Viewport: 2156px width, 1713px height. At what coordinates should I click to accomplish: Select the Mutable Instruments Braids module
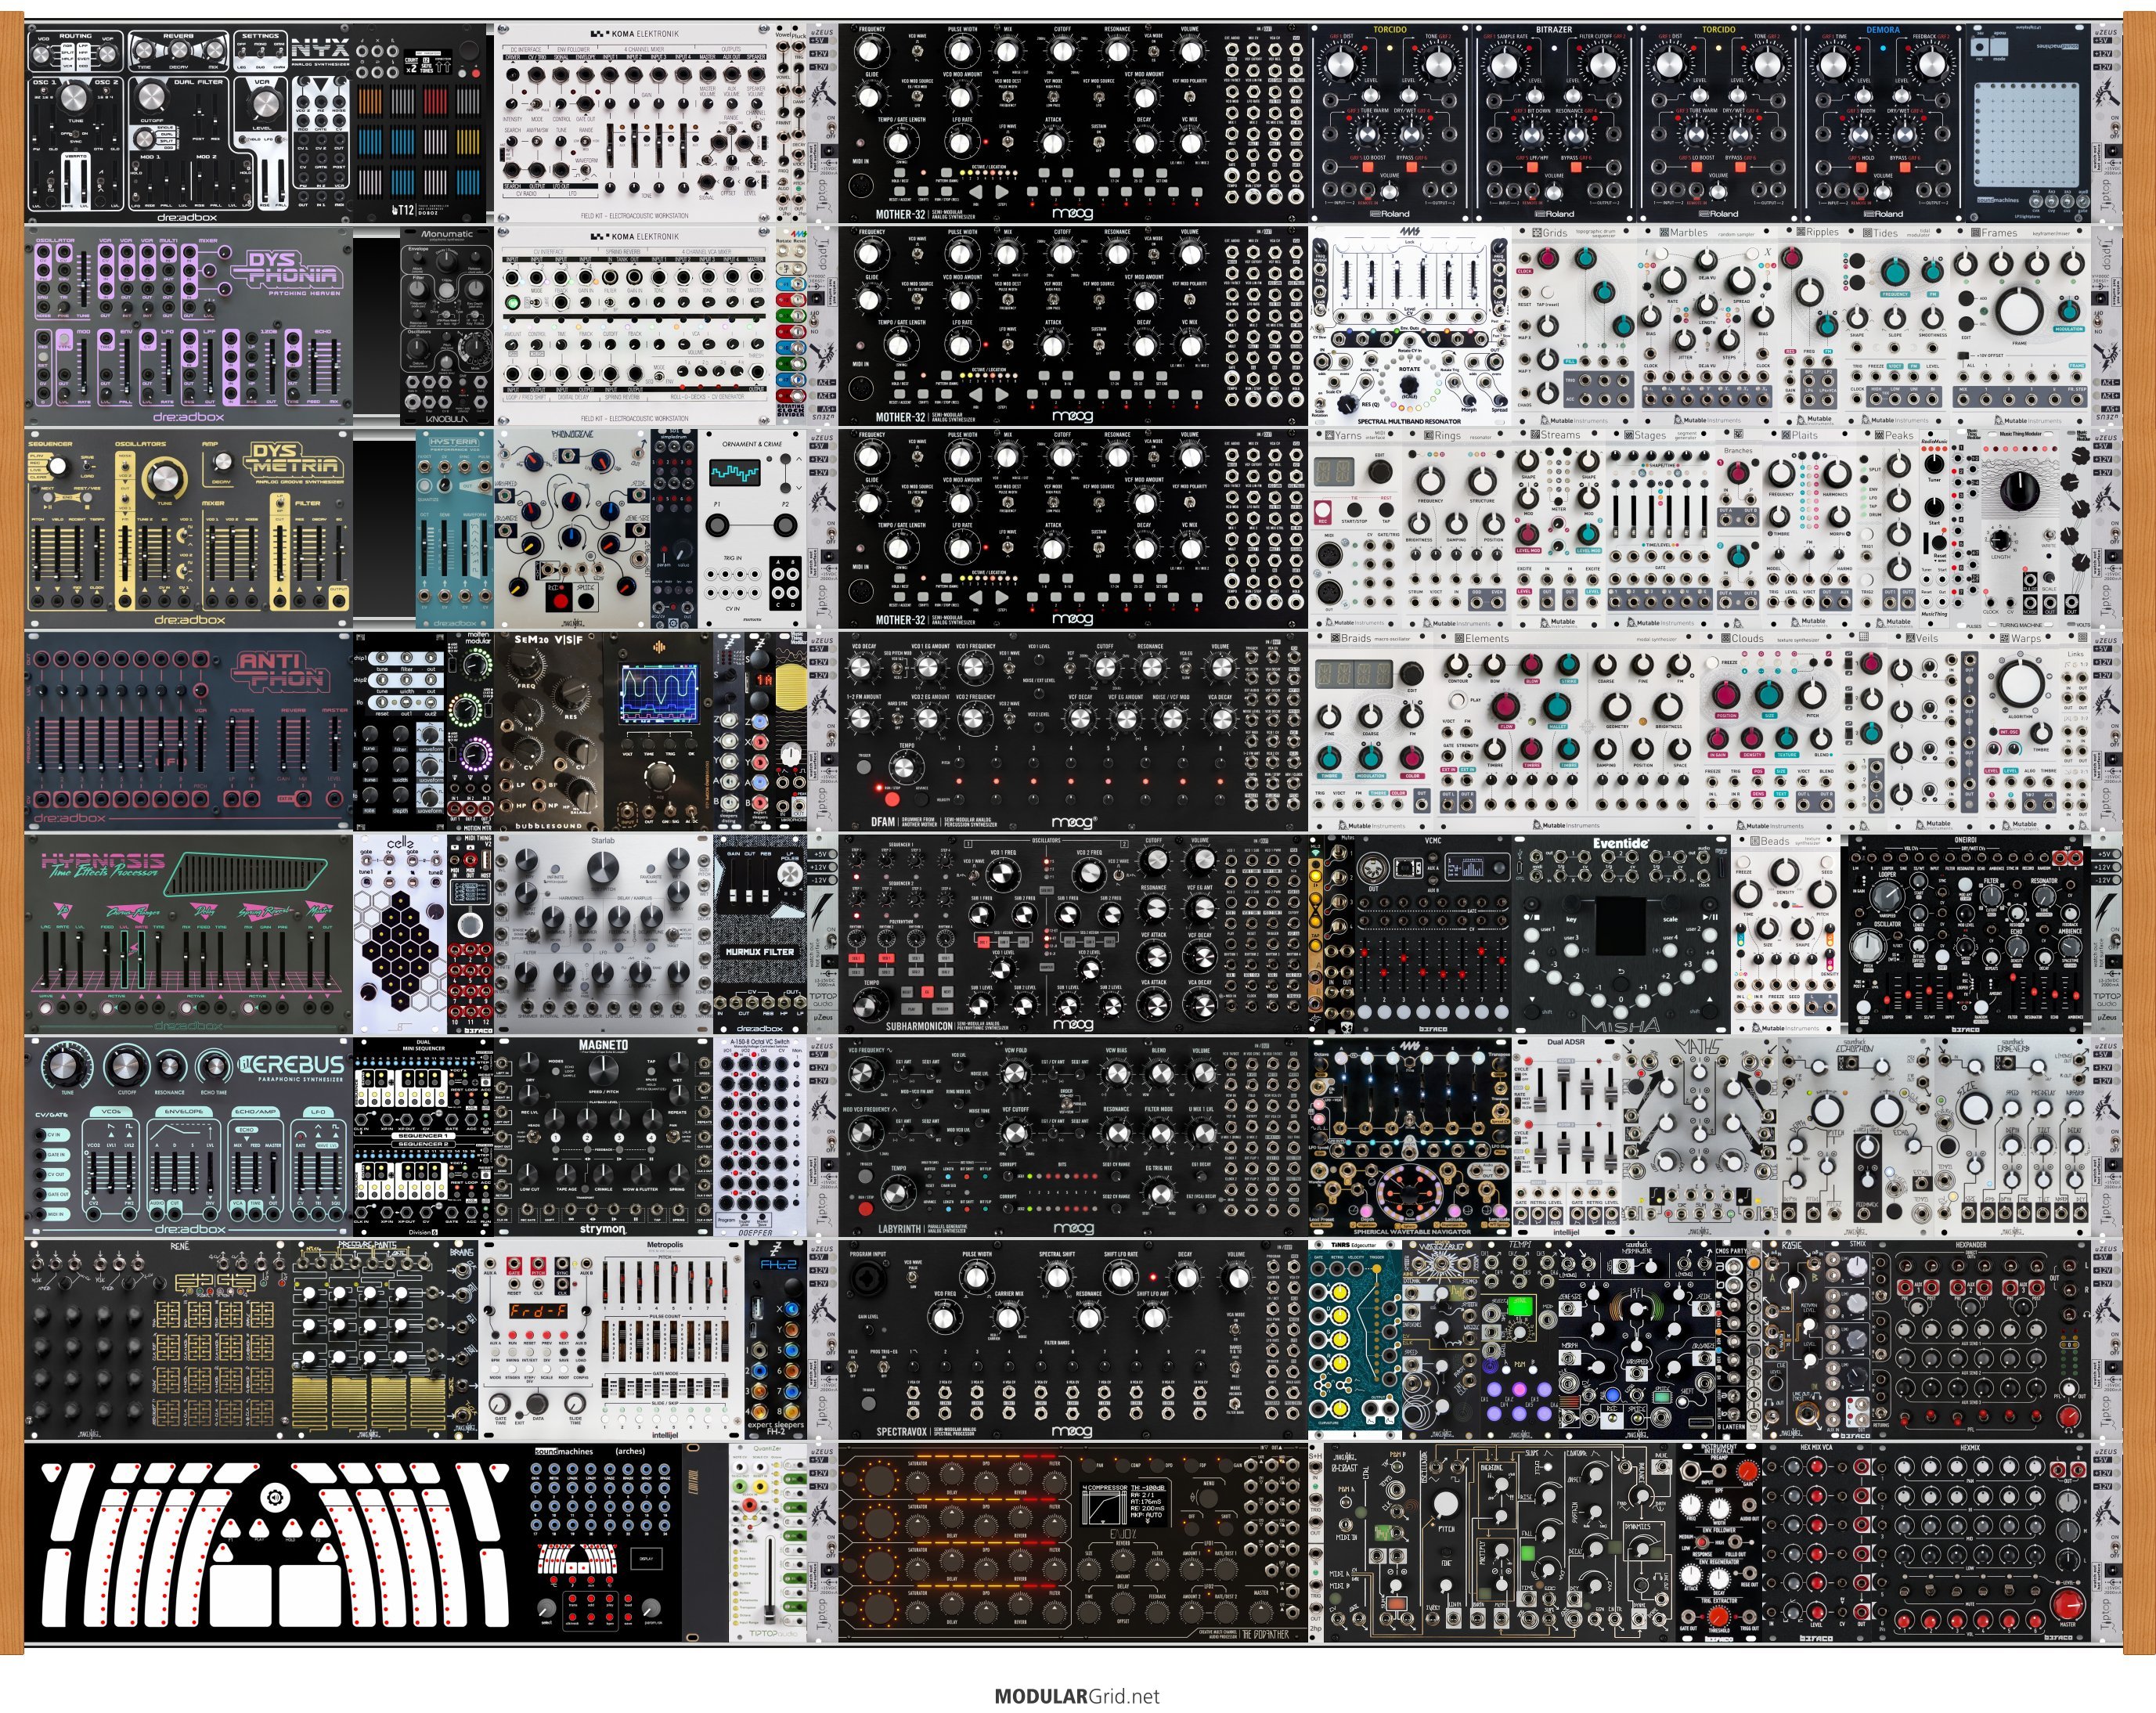click(1372, 732)
